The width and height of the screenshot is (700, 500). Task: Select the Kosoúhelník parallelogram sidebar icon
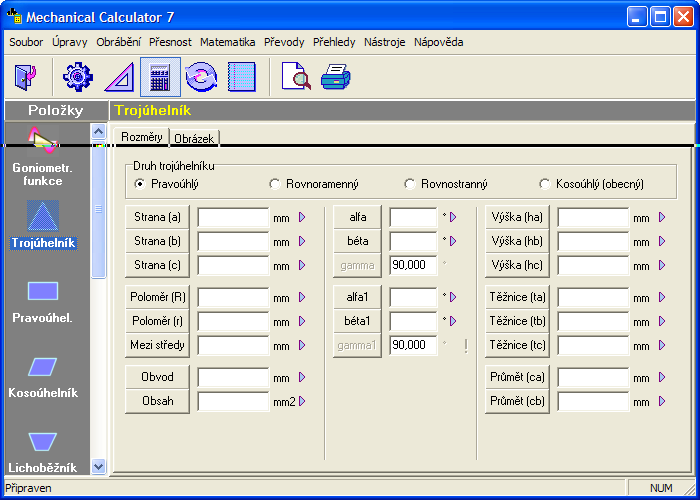43,367
